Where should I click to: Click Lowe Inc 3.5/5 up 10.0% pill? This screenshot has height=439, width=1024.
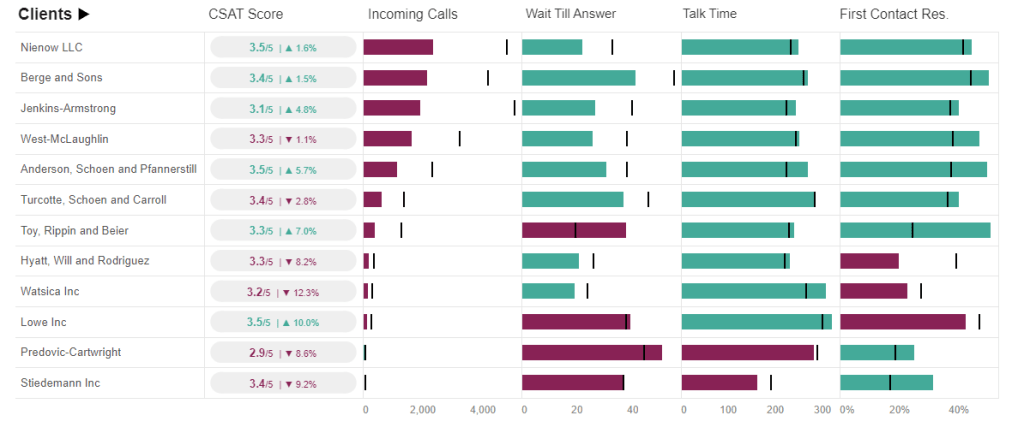click(x=283, y=322)
